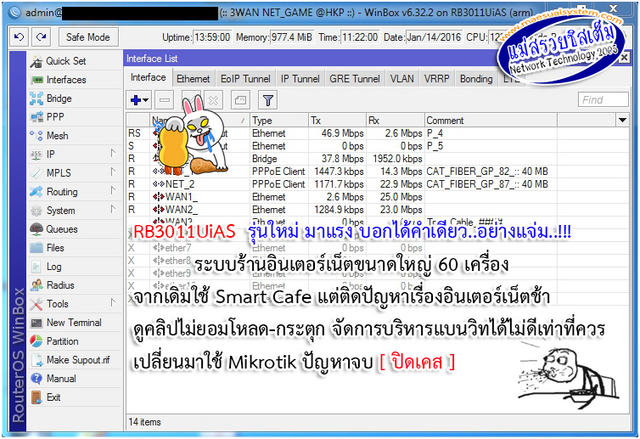Image resolution: width=640 pixels, height=439 pixels.
Task: Click the Memory 977.4 MiB field
Action: pyautogui.click(x=291, y=37)
